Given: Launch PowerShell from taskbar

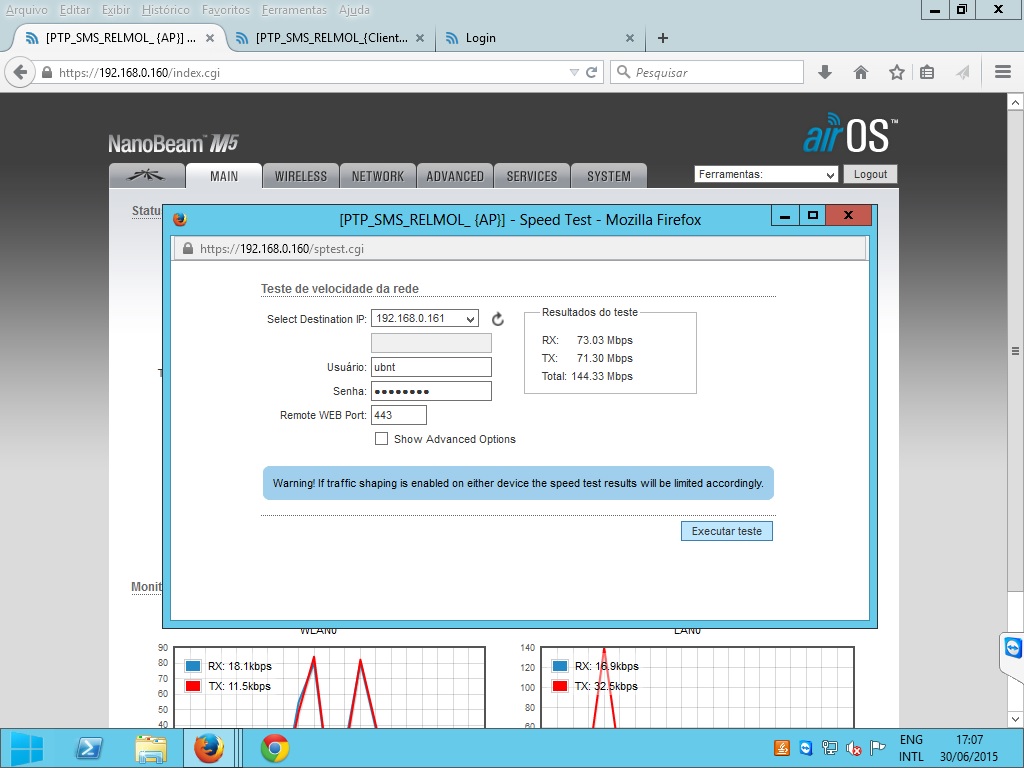Looking at the screenshot, I should 89,748.
